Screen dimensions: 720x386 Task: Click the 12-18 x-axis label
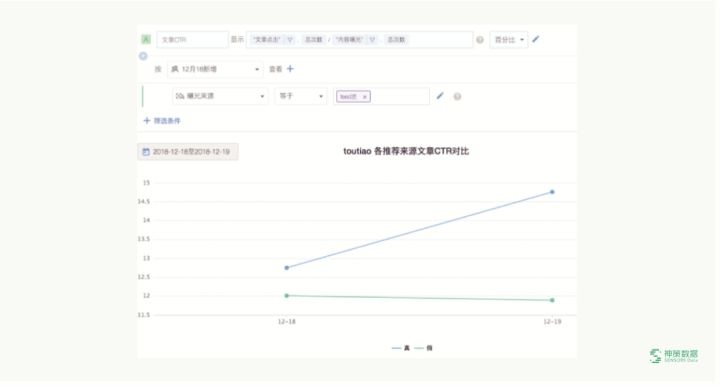pos(287,322)
